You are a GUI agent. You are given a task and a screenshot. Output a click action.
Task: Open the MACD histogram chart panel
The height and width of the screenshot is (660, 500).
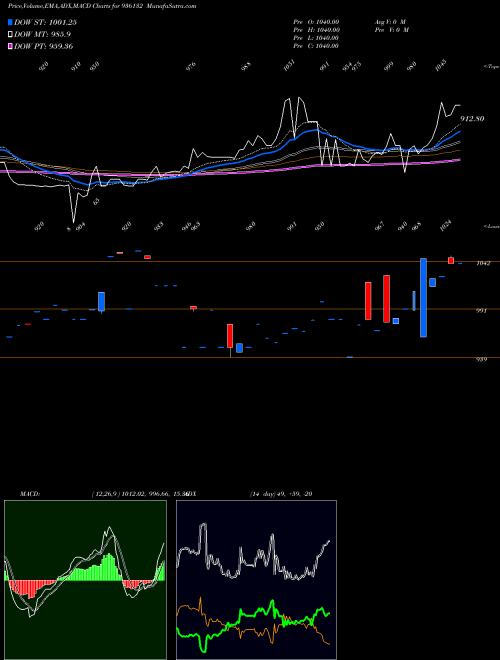(x=85, y=580)
